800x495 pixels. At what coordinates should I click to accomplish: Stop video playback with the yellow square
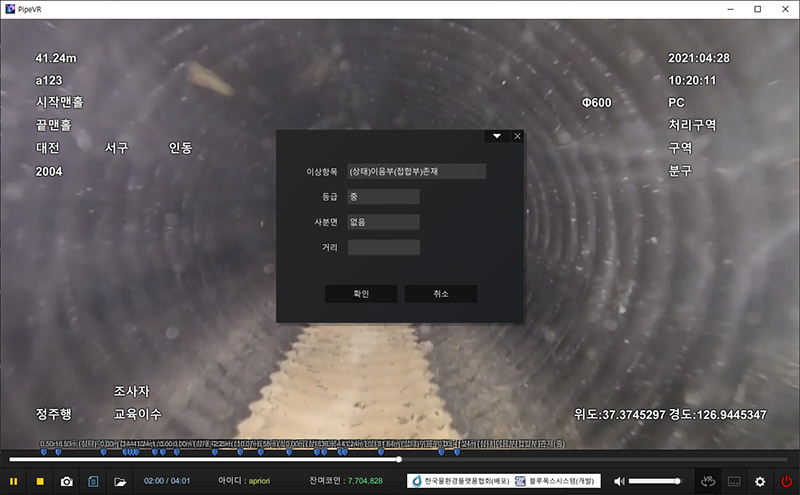point(40,481)
